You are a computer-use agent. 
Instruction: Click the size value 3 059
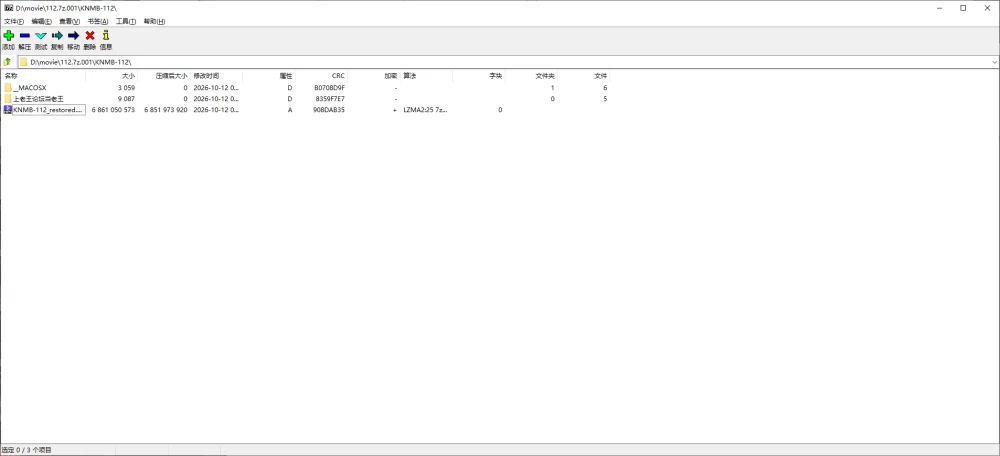126,87
